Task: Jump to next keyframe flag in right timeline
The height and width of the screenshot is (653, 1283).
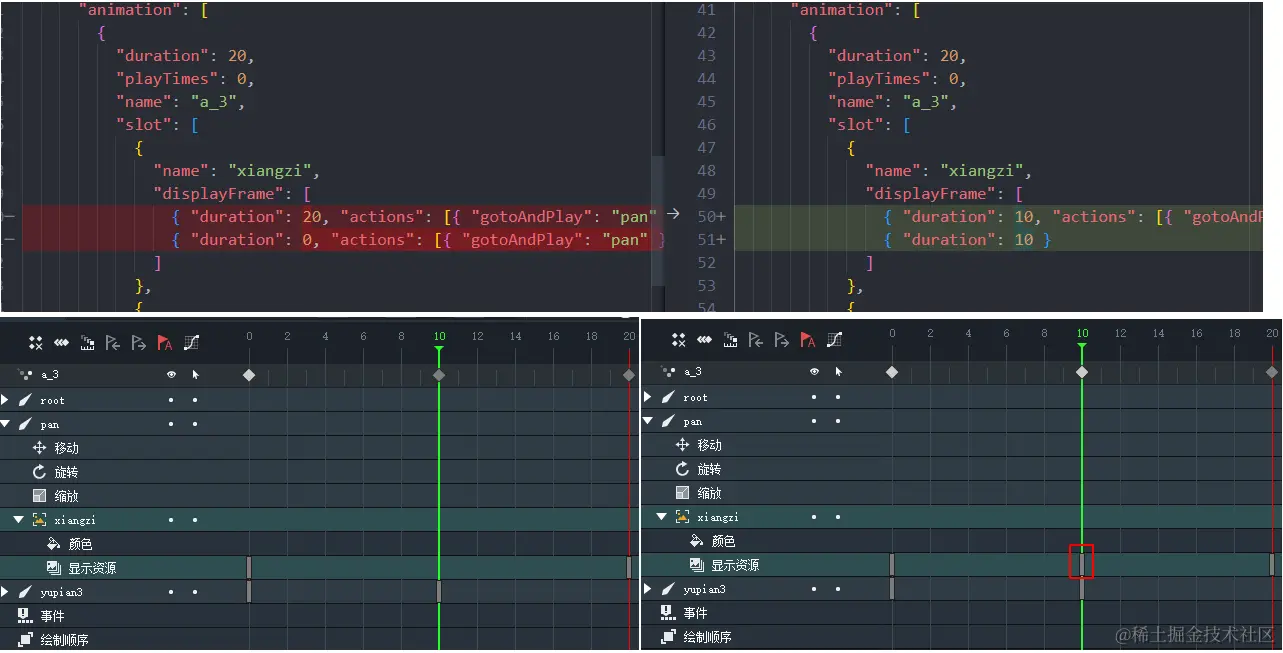Action: coord(782,340)
